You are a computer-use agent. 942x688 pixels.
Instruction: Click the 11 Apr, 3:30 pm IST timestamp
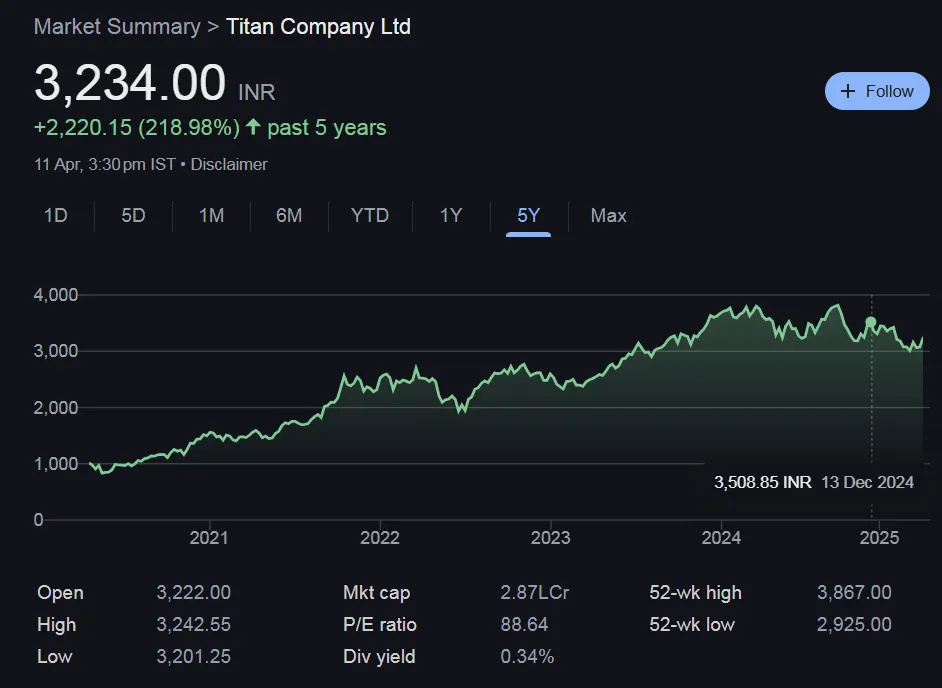click(105, 165)
